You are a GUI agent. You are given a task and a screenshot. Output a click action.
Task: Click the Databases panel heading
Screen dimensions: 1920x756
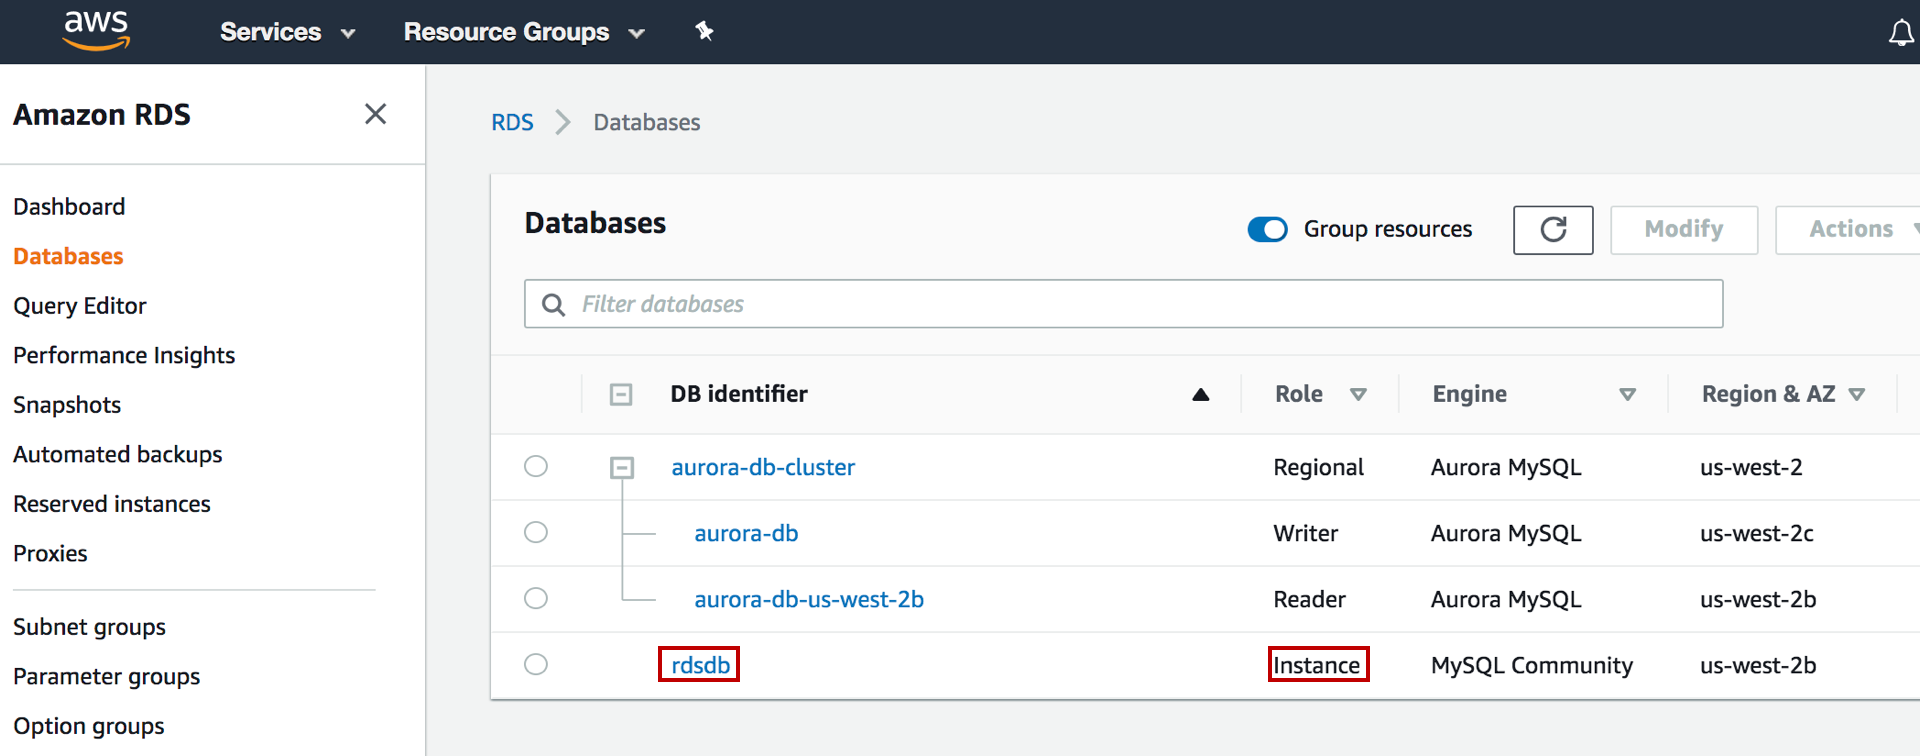point(595,223)
